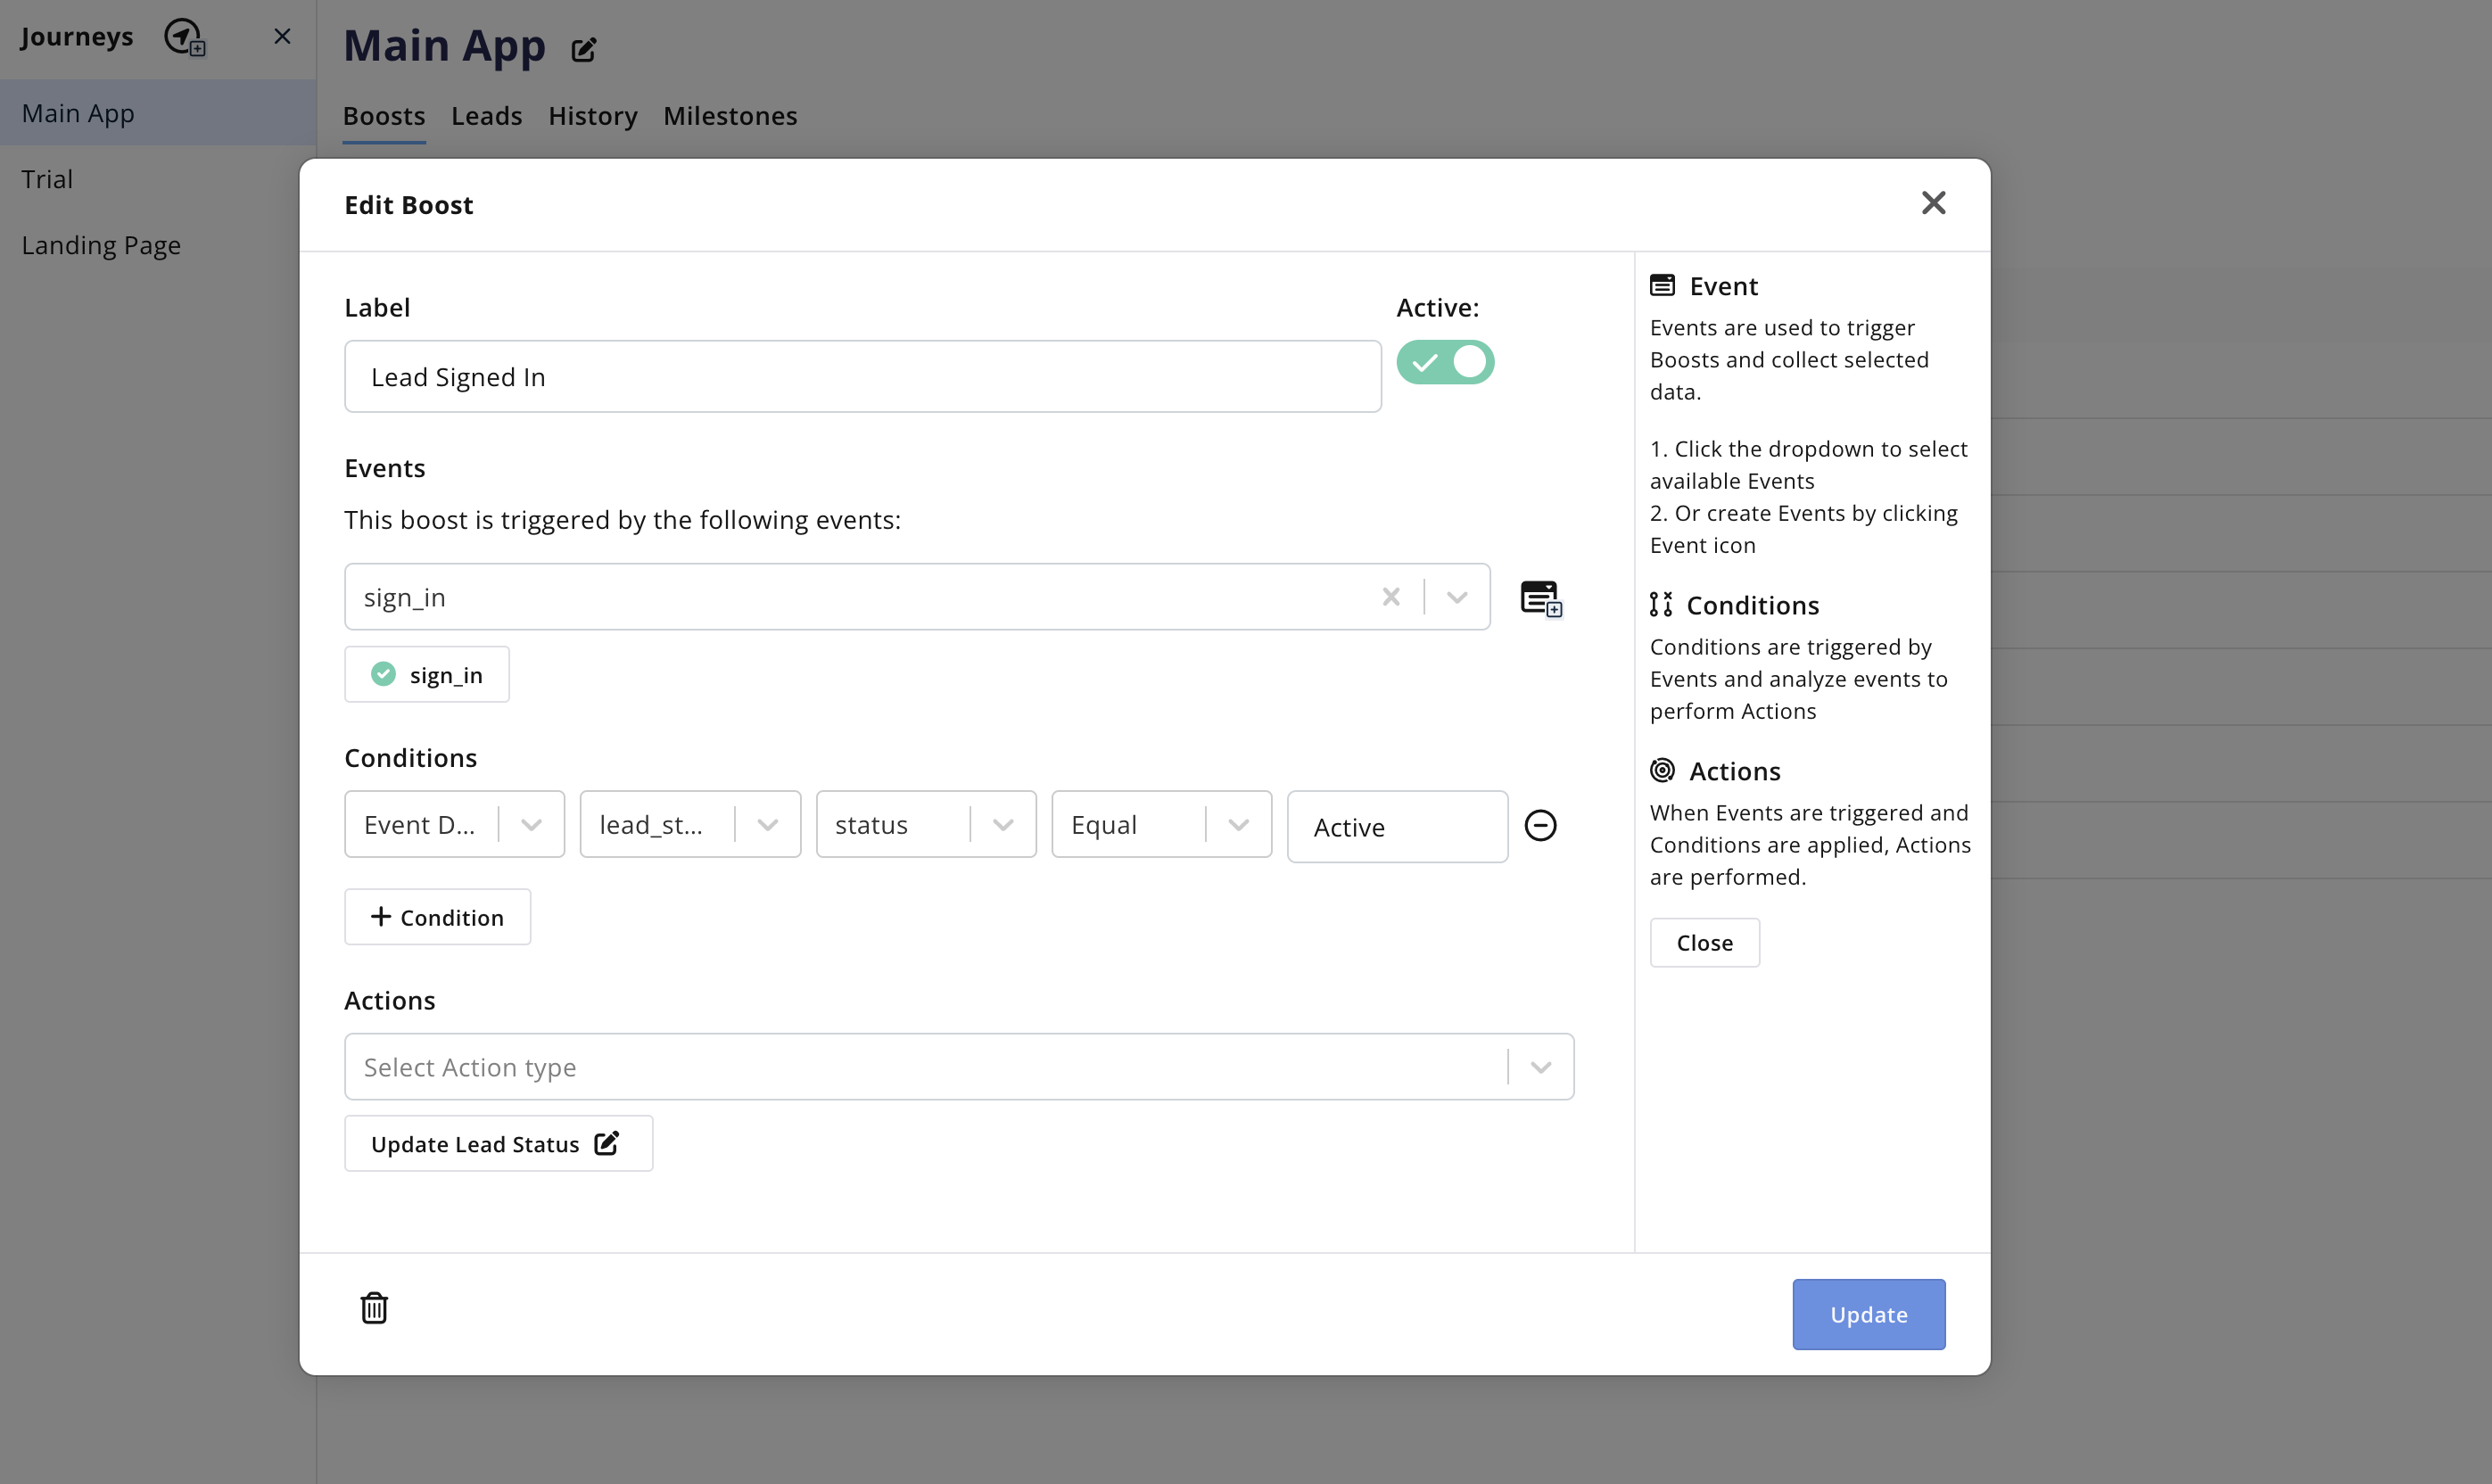Click the create event icon
The height and width of the screenshot is (1484, 2492).
coord(1540,598)
